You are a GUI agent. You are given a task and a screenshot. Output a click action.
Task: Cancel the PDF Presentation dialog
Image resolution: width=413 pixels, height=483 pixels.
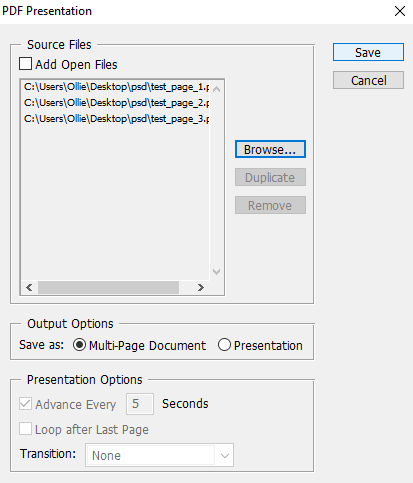click(368, 80)
